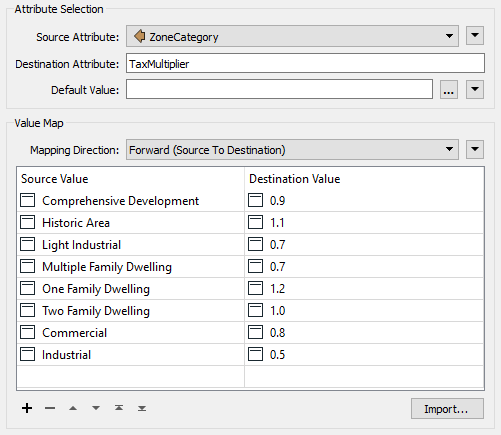Image resolution: width=501 pixels, height=435 pixels.
Task: Click the icon beside Historic Area value
Action: pos(27,222)
